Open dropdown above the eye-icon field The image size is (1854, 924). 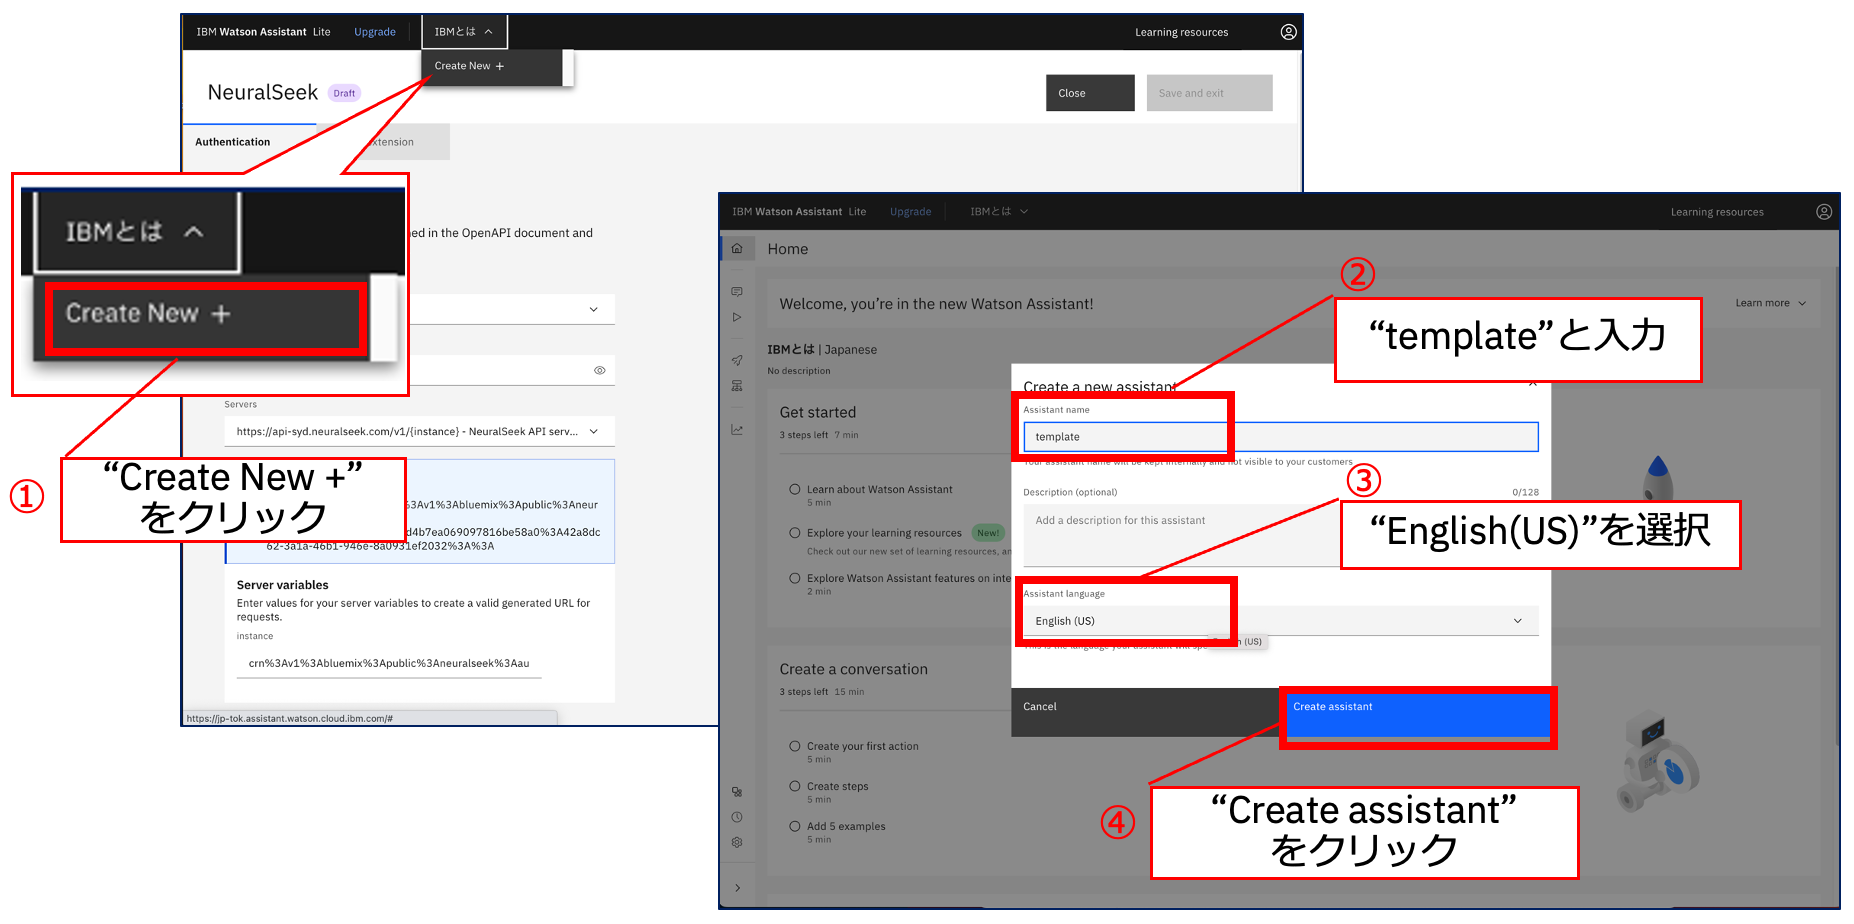tap(510, 310)
